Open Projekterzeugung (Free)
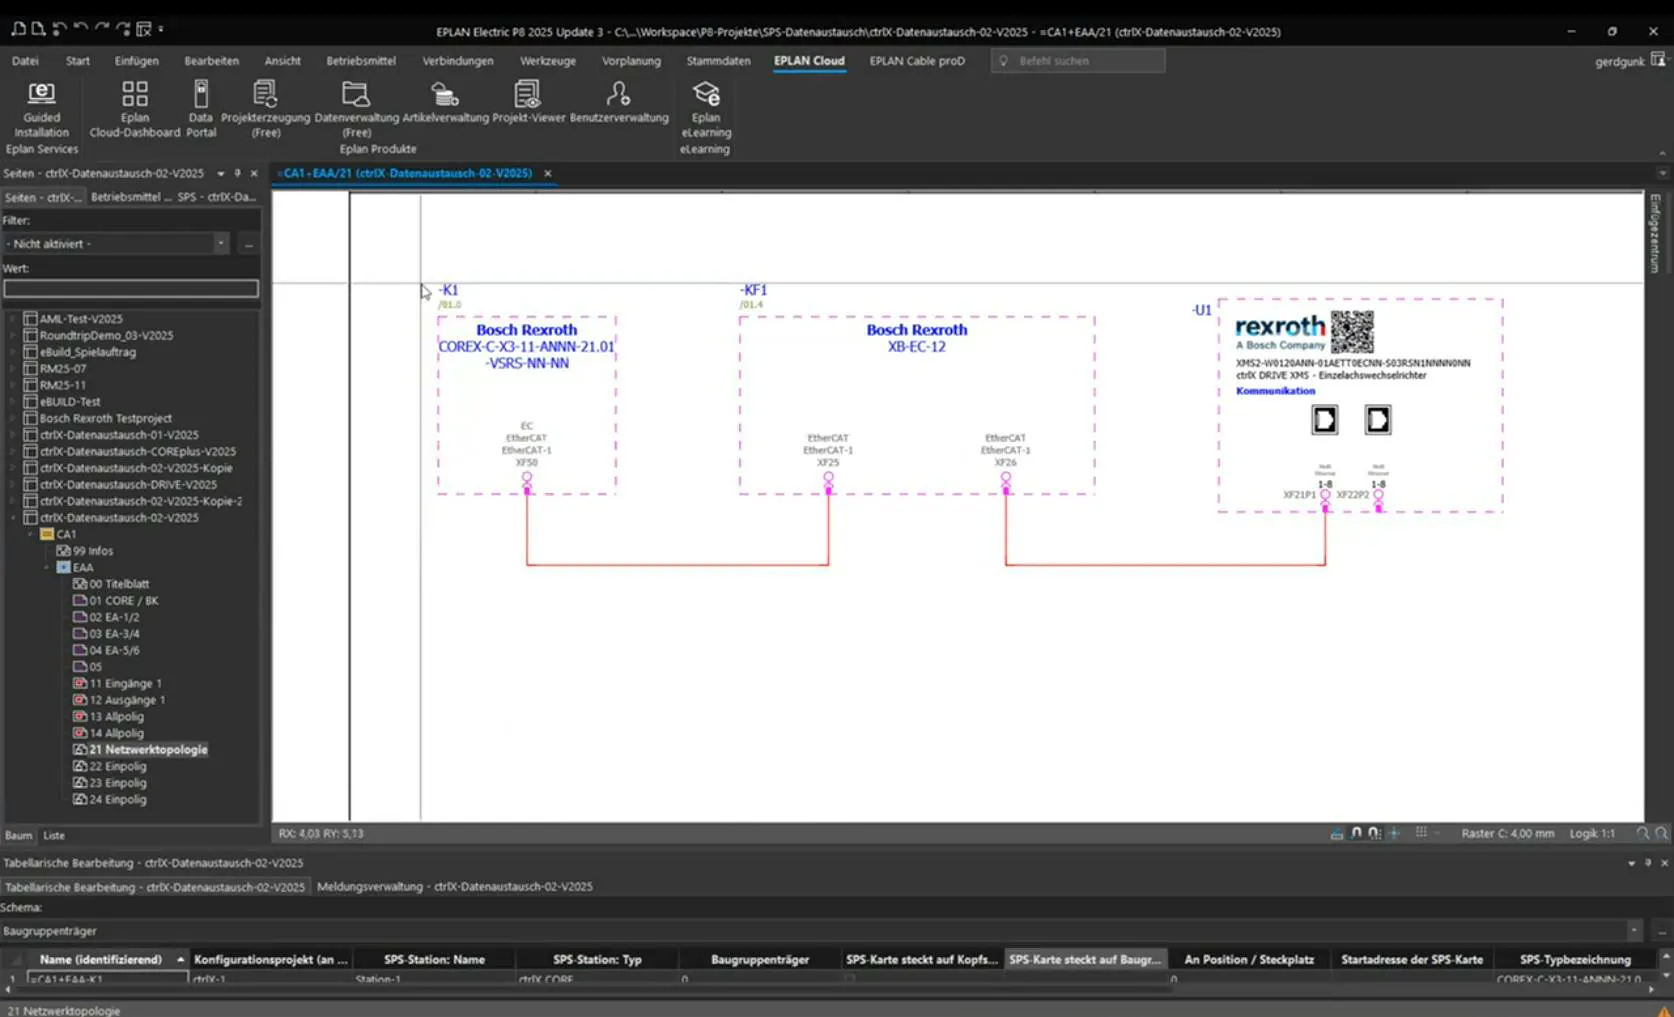Image resolution: width=1674 pixels, height=1017 pixels. (x=265, y=110)
